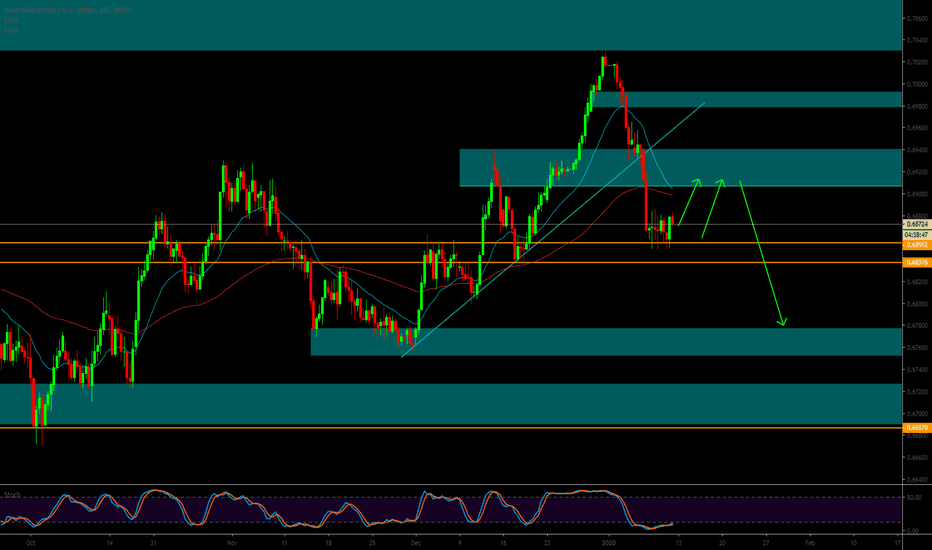Click the 80.00 level on Stoch scale
The image size is (932, 550).
(912, 497)
